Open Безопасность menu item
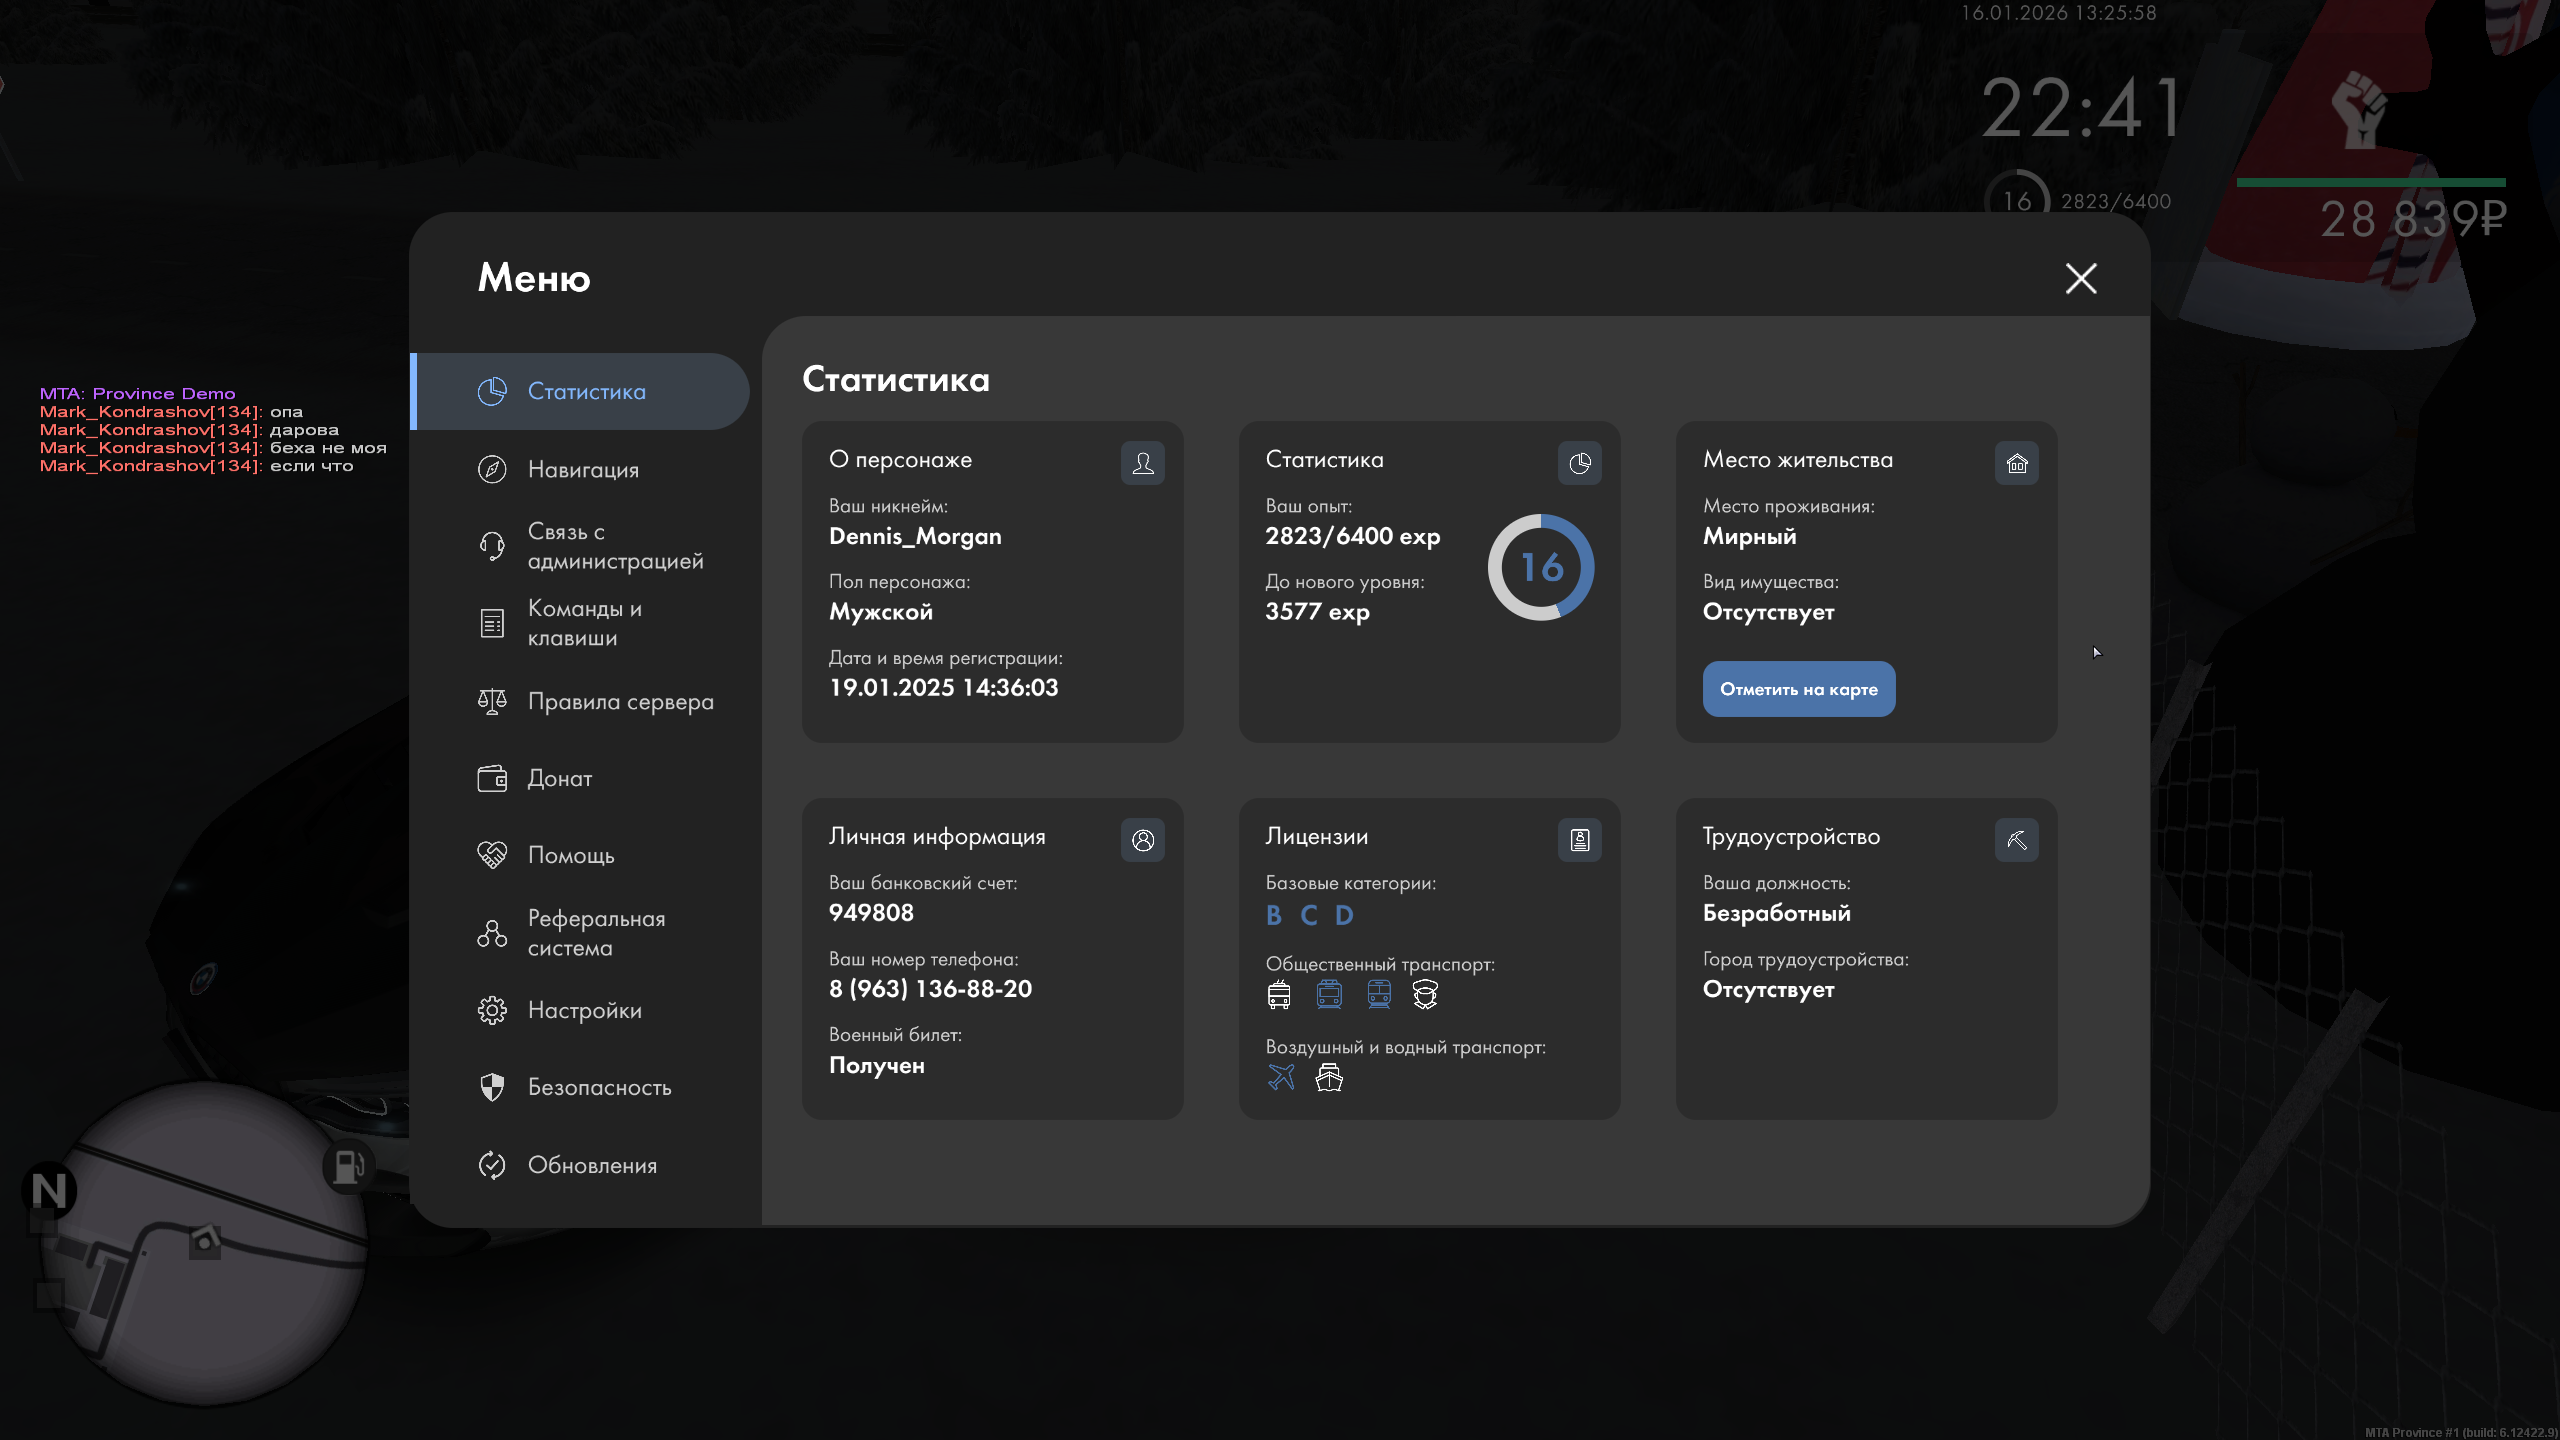The image size is (2560, 1440). [599, 1087]
